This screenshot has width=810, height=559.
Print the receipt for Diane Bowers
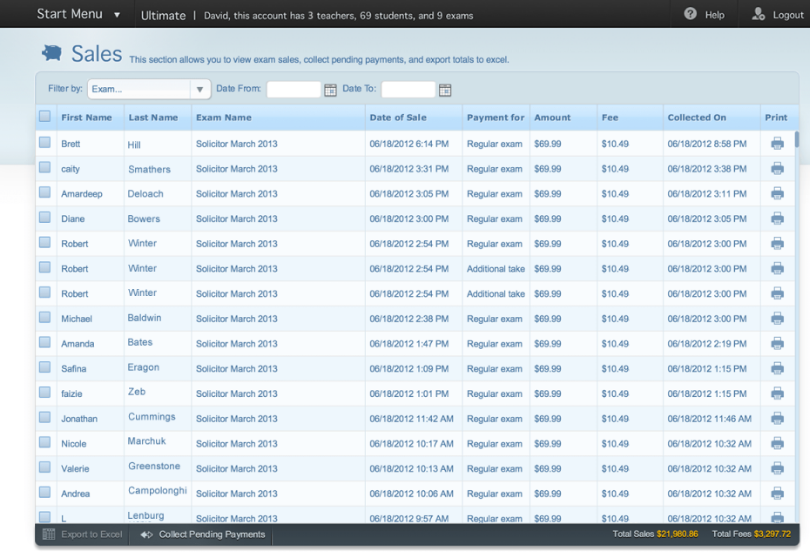(777, 219)
